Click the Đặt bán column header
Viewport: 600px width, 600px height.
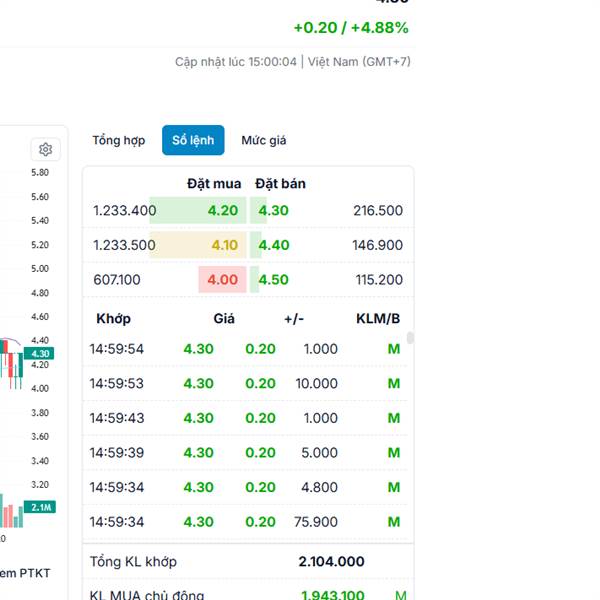280,184
